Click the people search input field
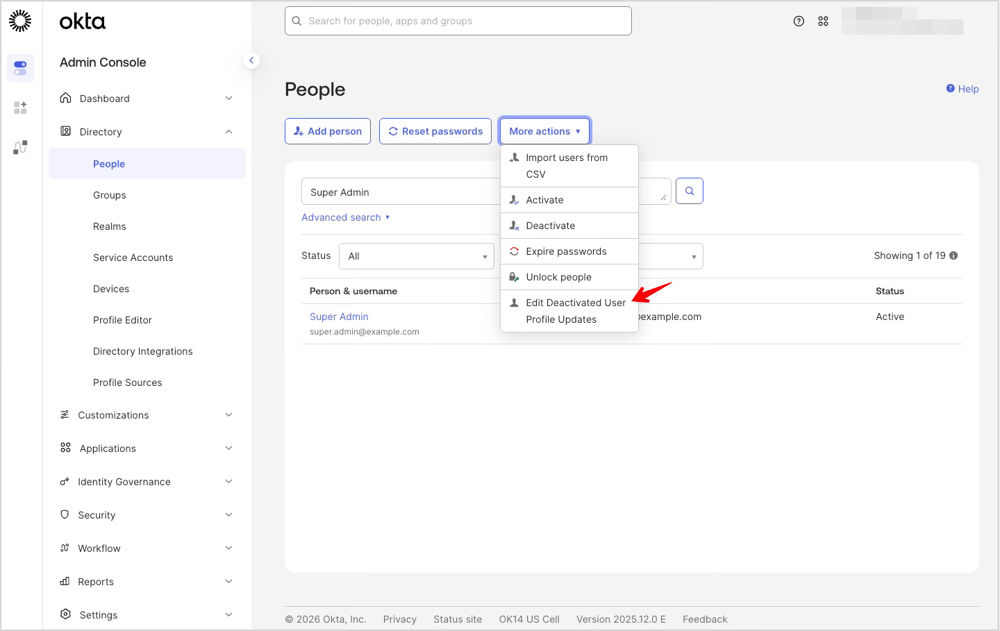Image resolution: width=1000 pixels, height=631 pixels. point(400,191)
